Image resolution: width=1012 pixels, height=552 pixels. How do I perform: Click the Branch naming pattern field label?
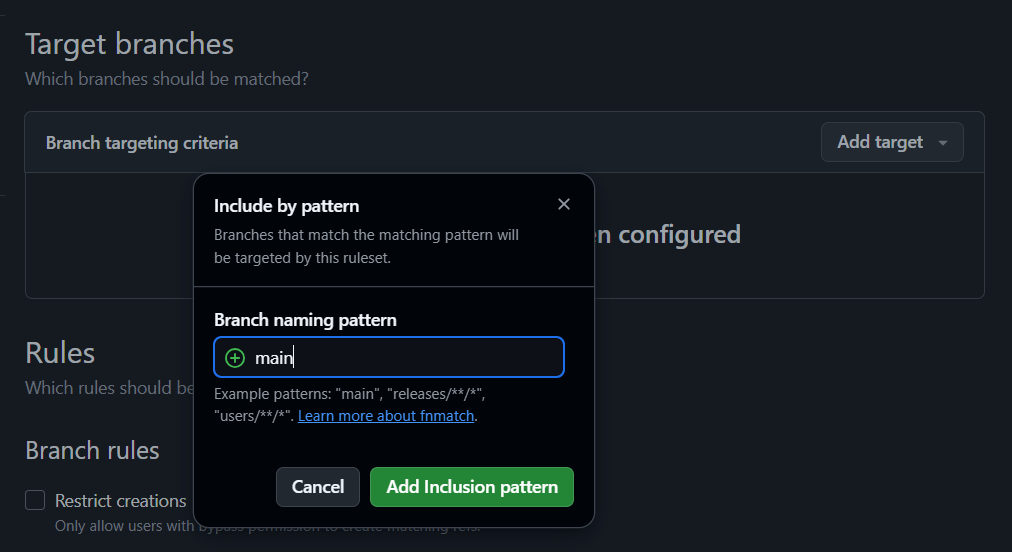[x=305, y=320]
